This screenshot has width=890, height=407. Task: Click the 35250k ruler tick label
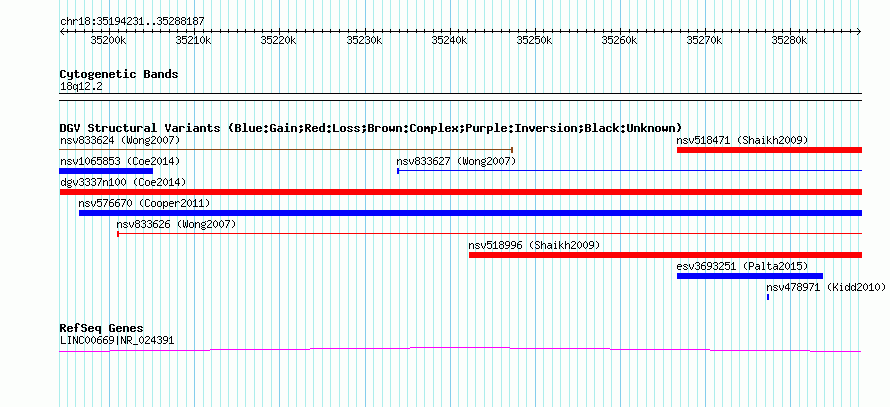[x=534, y=40]
